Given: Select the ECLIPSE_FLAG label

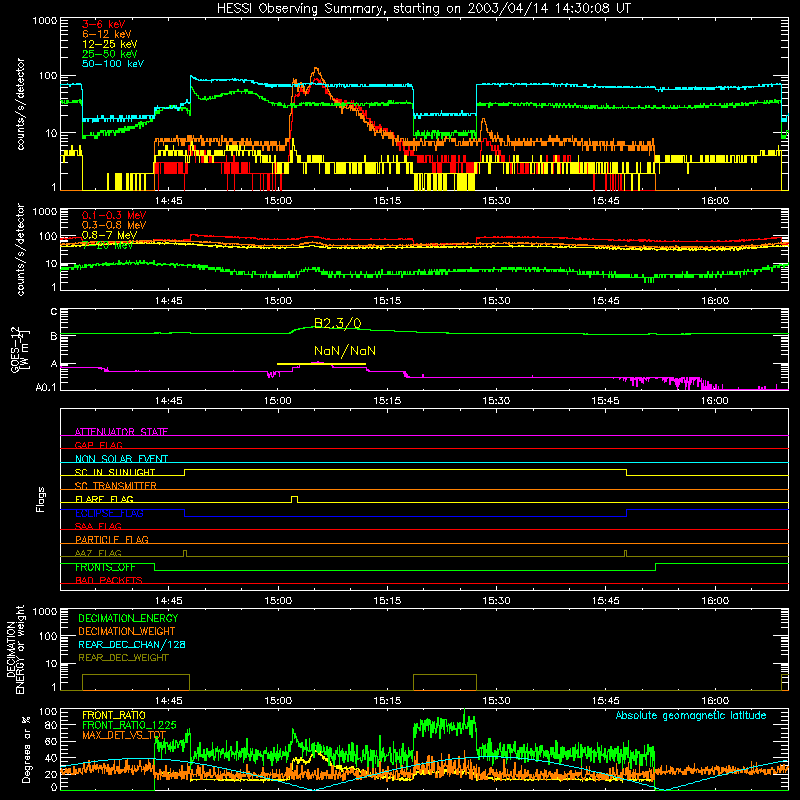Looking at the screenshot, I should [109, 513].
